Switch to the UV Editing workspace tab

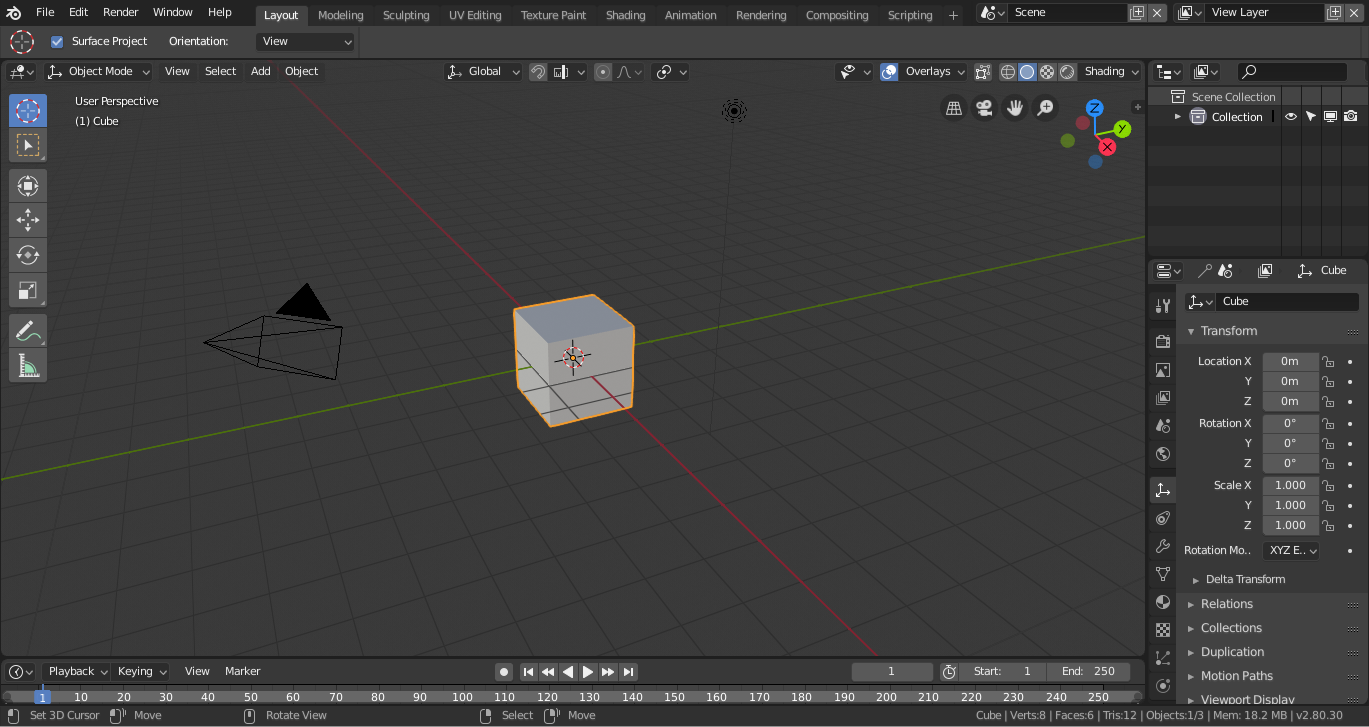(475, 15)
